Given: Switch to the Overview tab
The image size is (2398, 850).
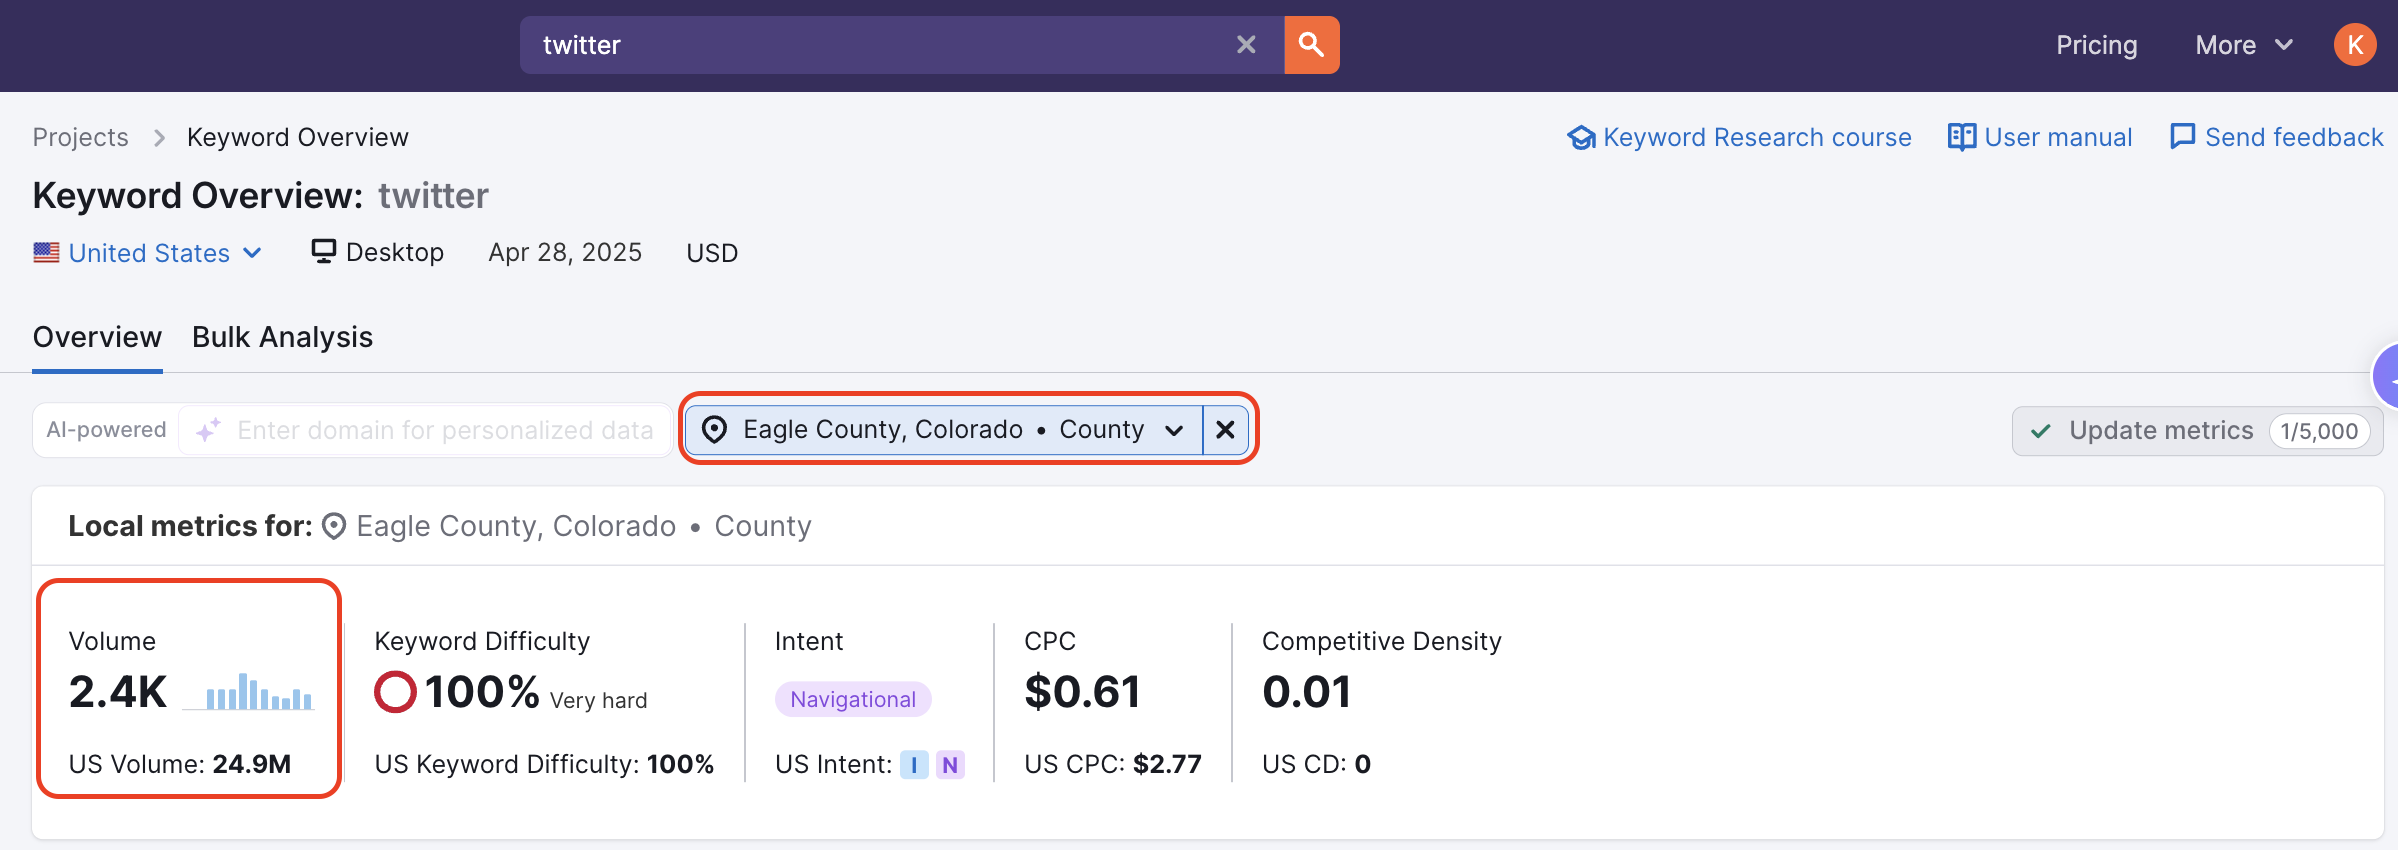Looking at the screenshot, I should click(x=97, y=337).
